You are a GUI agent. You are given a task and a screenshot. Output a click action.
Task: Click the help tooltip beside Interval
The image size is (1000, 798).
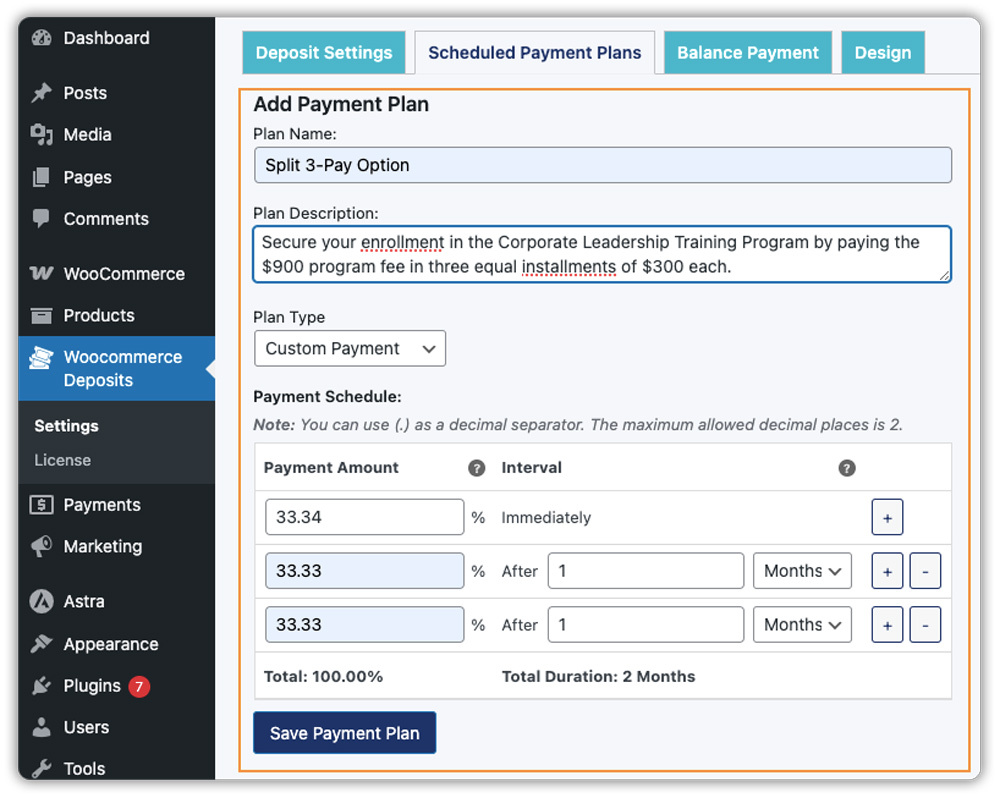pyautogui.click(x=847, y=467)
